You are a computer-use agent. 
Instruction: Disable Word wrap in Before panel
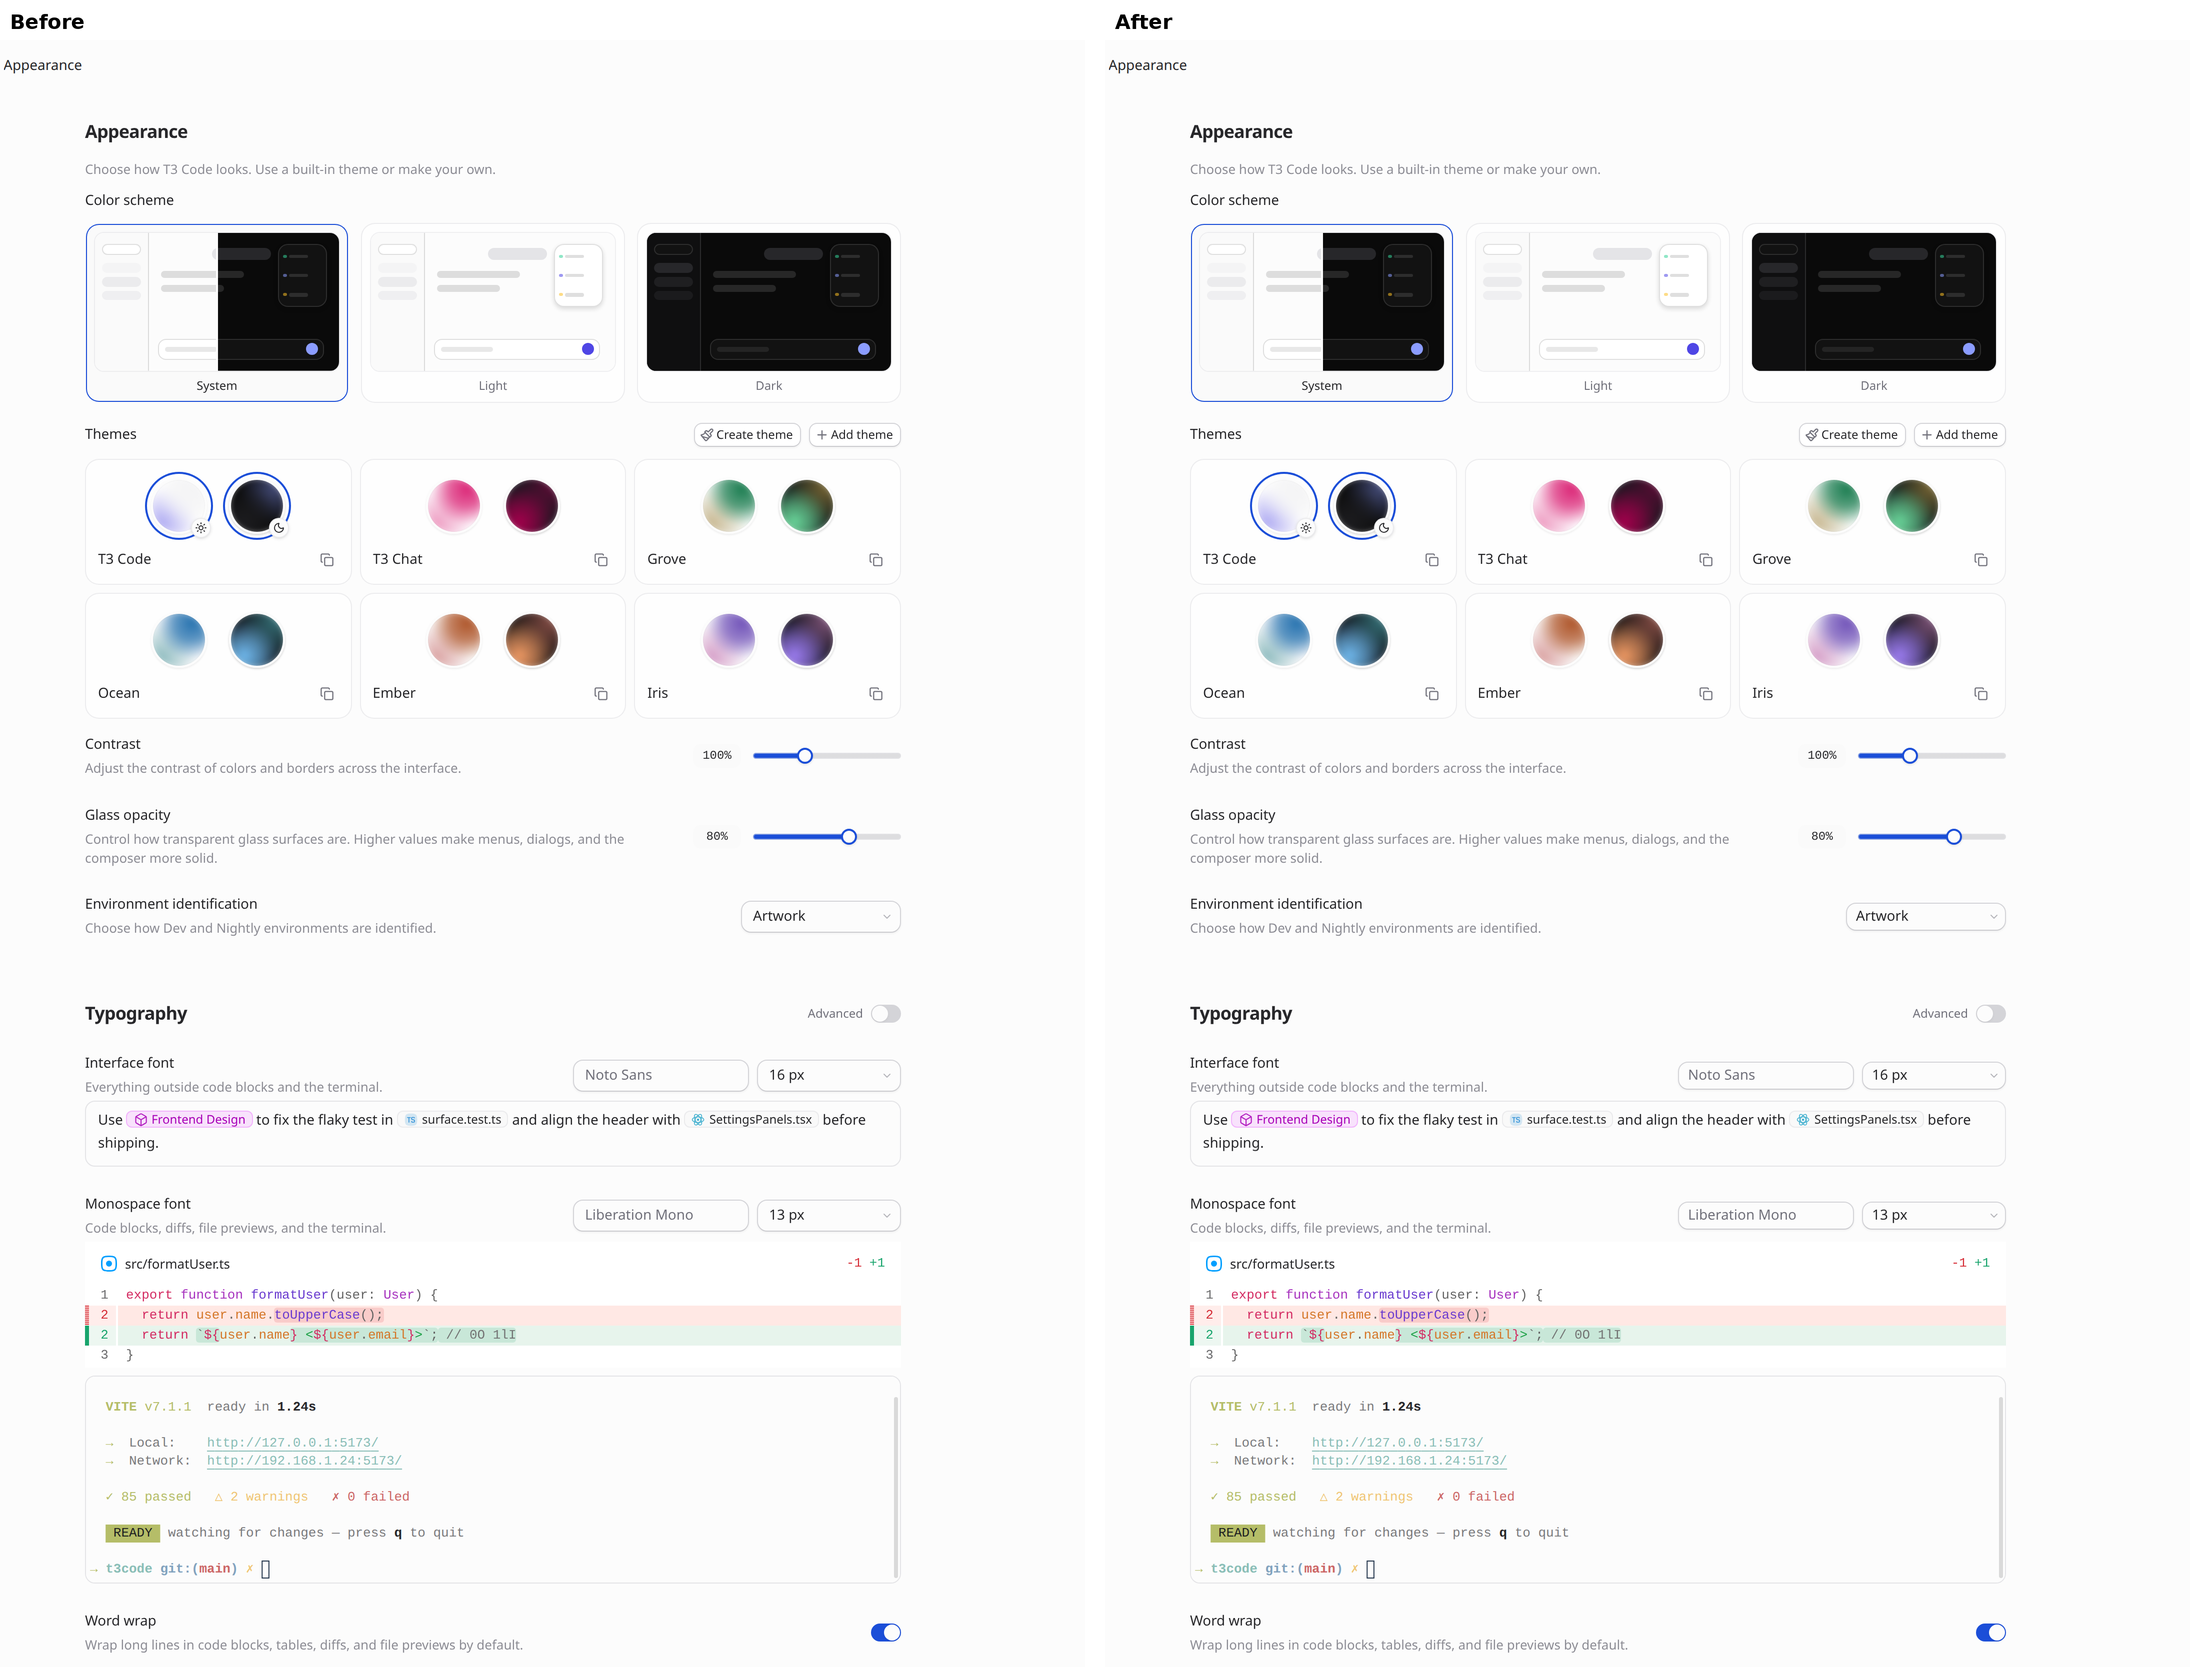[886, 1633]
